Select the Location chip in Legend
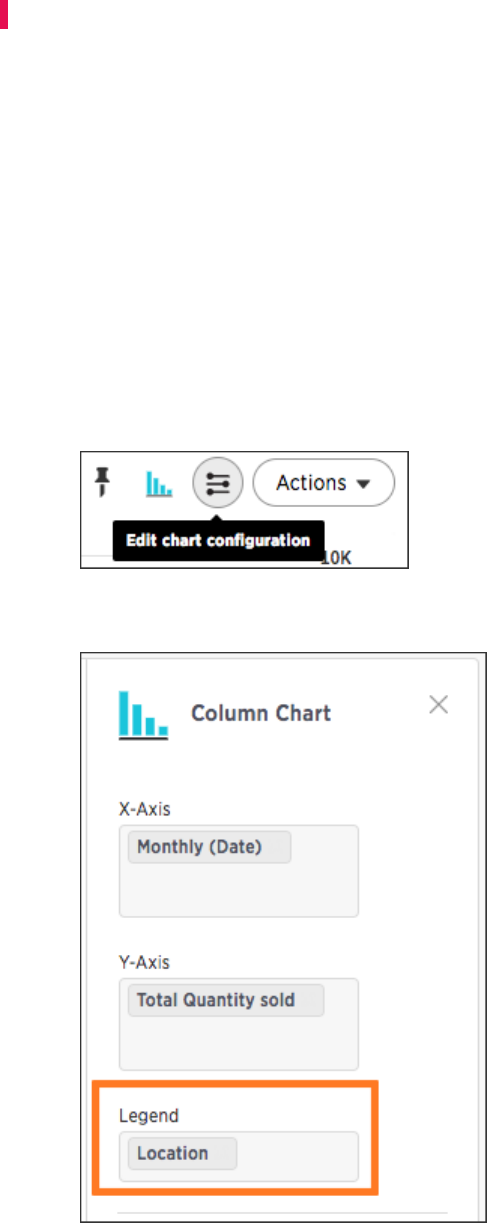This screenshot has height=1223, width=487. click(182, 1153)
